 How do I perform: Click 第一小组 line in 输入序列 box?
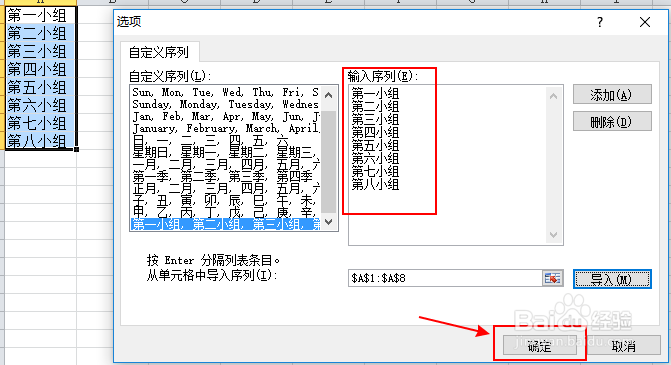[375, 93]
